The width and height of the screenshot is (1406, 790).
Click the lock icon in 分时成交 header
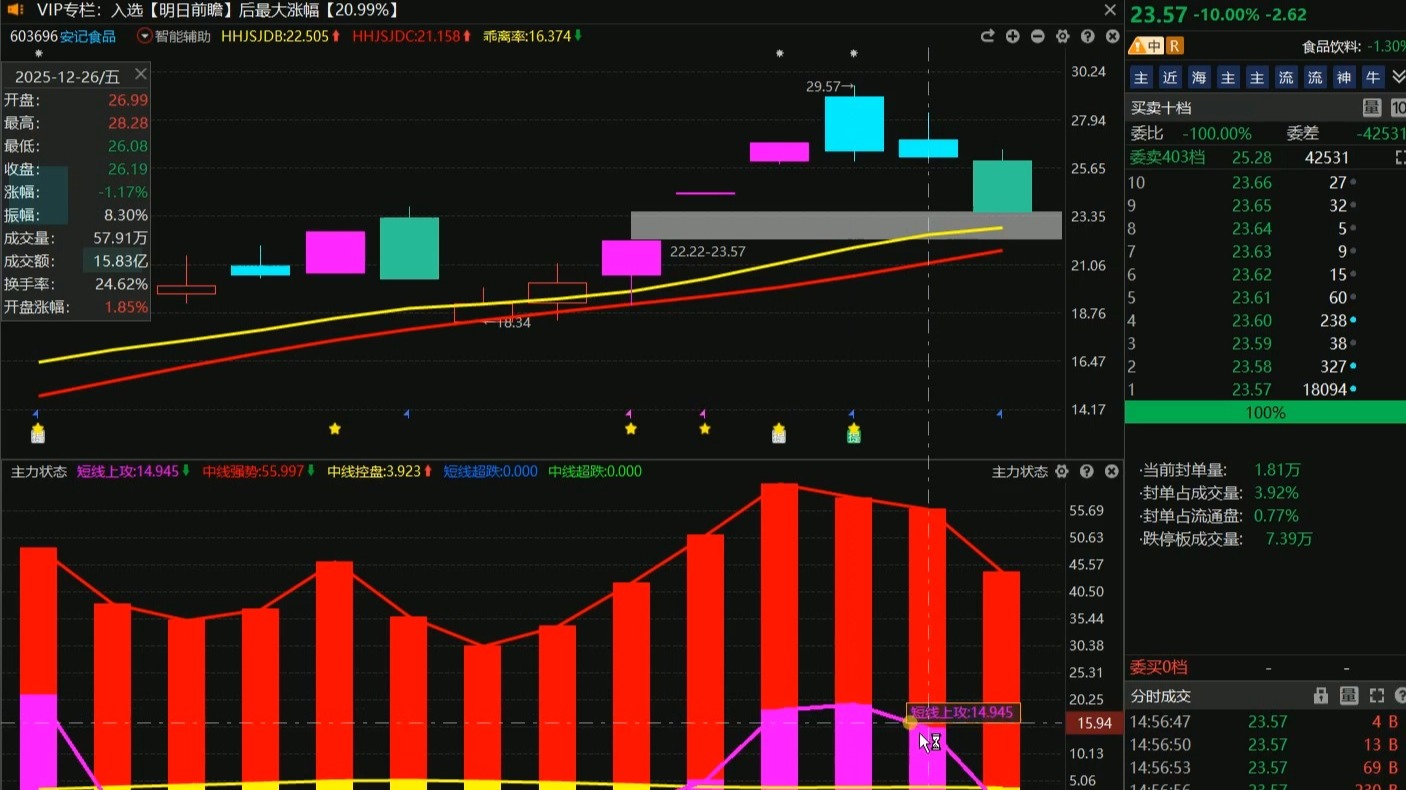[1321, 696]
